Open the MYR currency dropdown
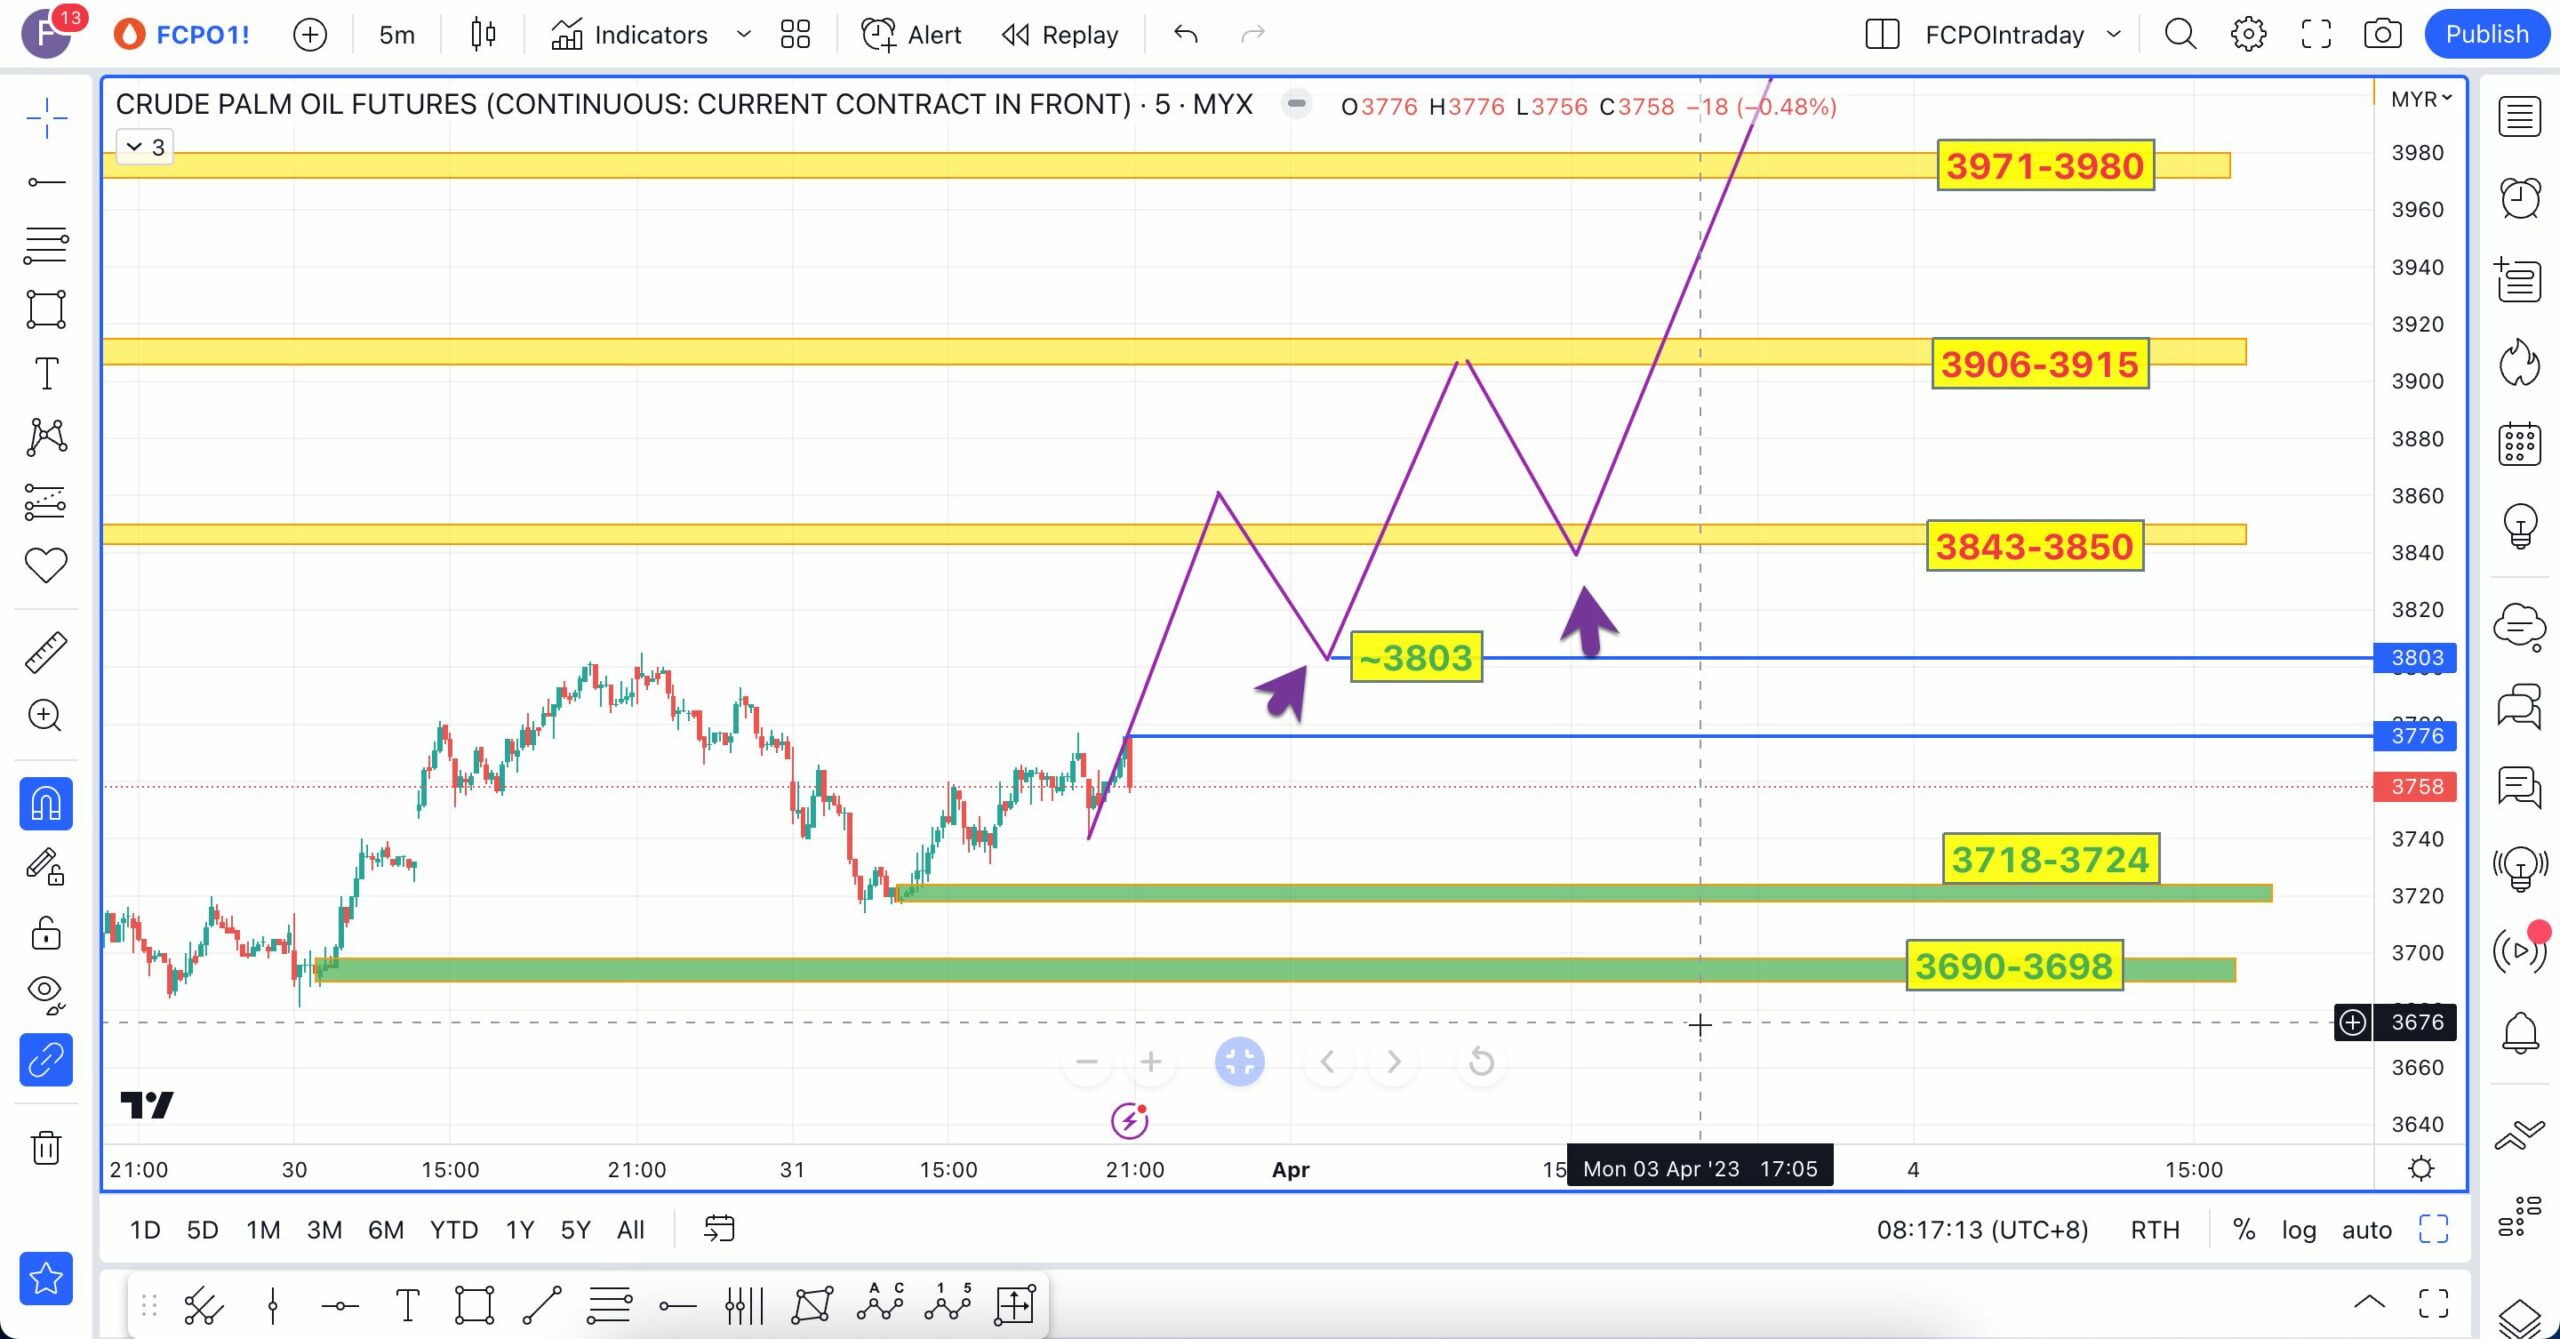This screenshot has height=1339, width=2560. coord(2420,99)
